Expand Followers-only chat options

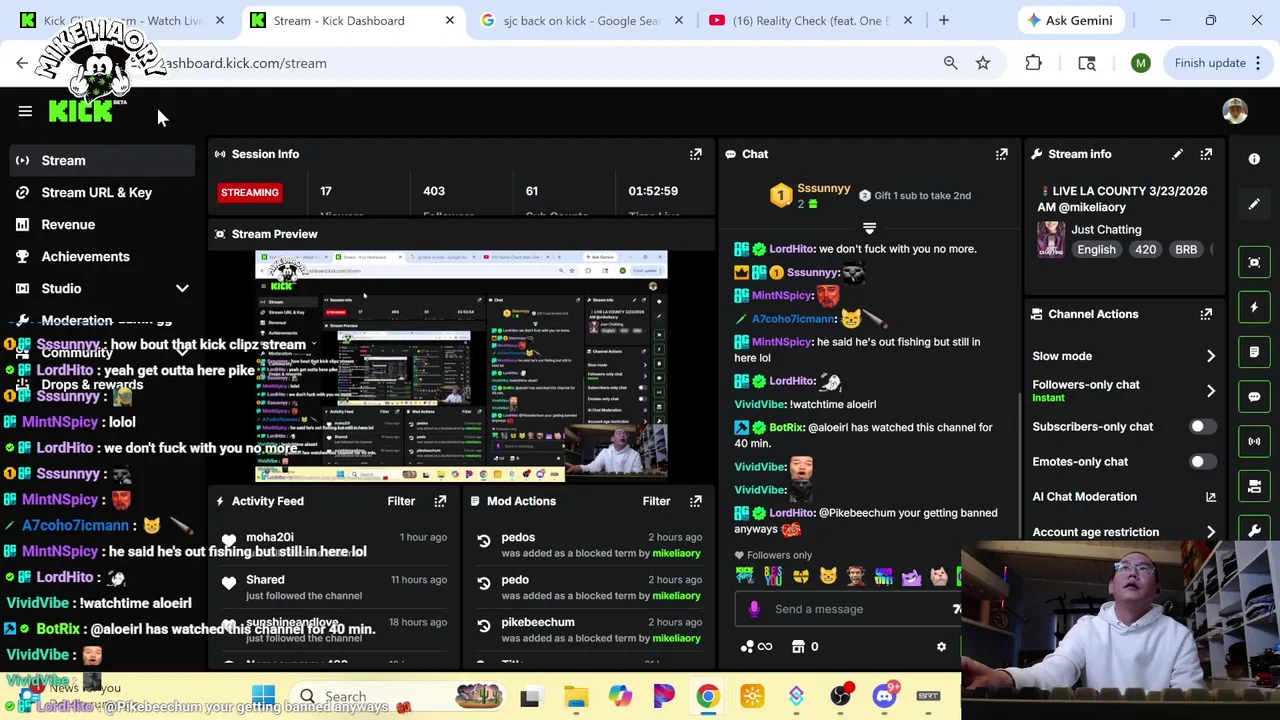[1211, 391]
